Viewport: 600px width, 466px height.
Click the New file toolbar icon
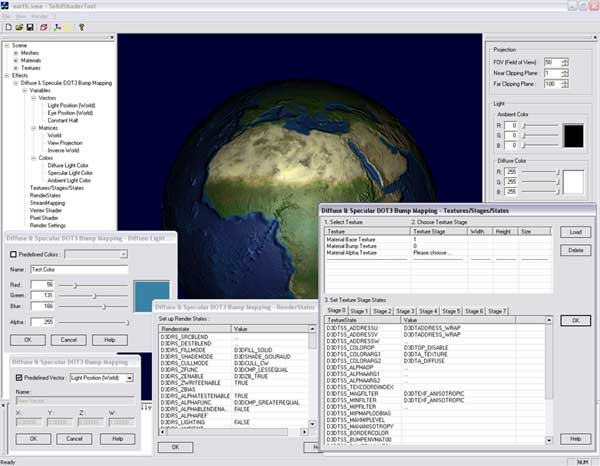pyautogui.click(x=7, y=28)
